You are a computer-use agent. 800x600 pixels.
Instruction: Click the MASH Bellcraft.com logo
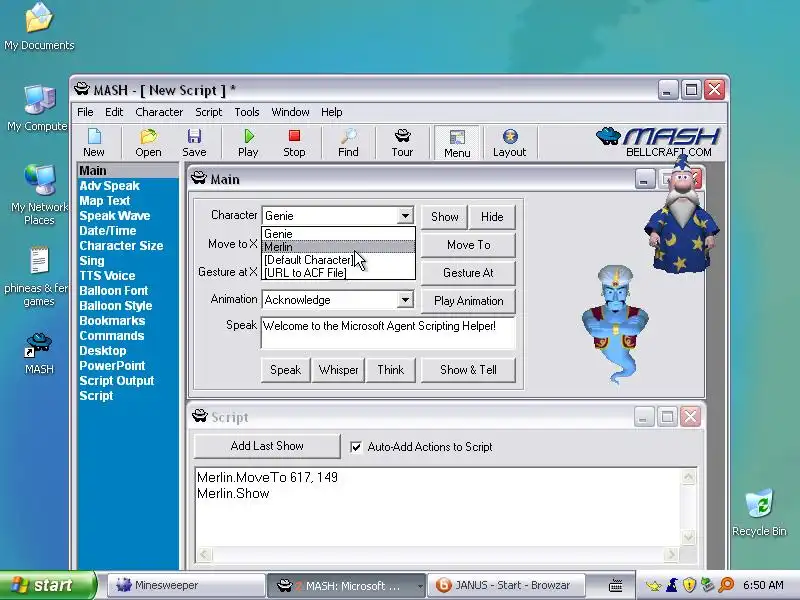[659, 141]
